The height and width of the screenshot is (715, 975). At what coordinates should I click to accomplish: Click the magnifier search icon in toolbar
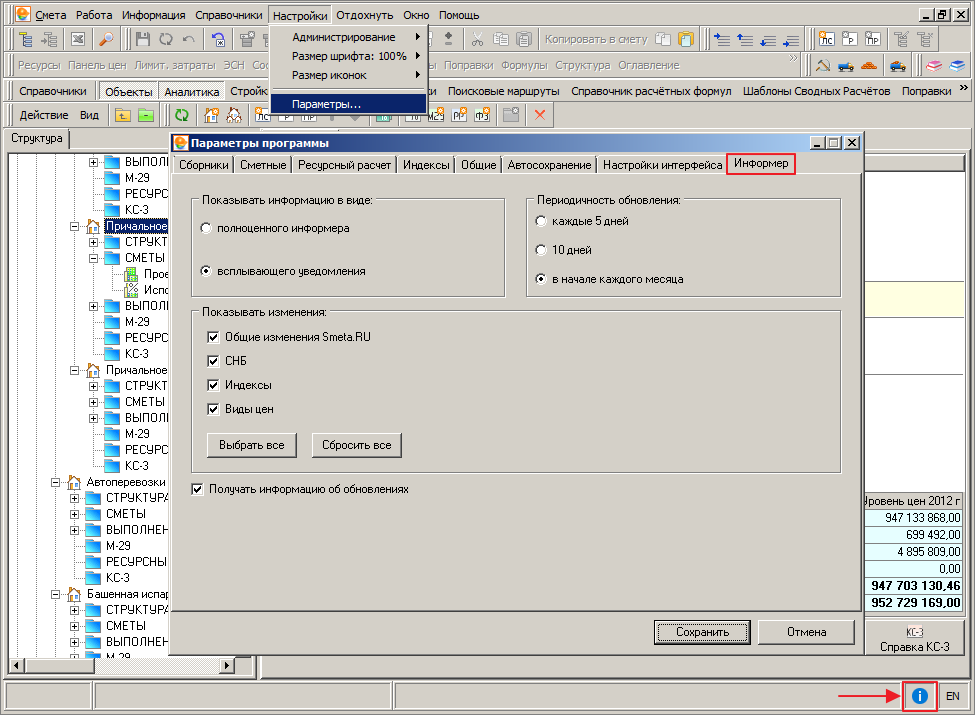tap(106, 39)
